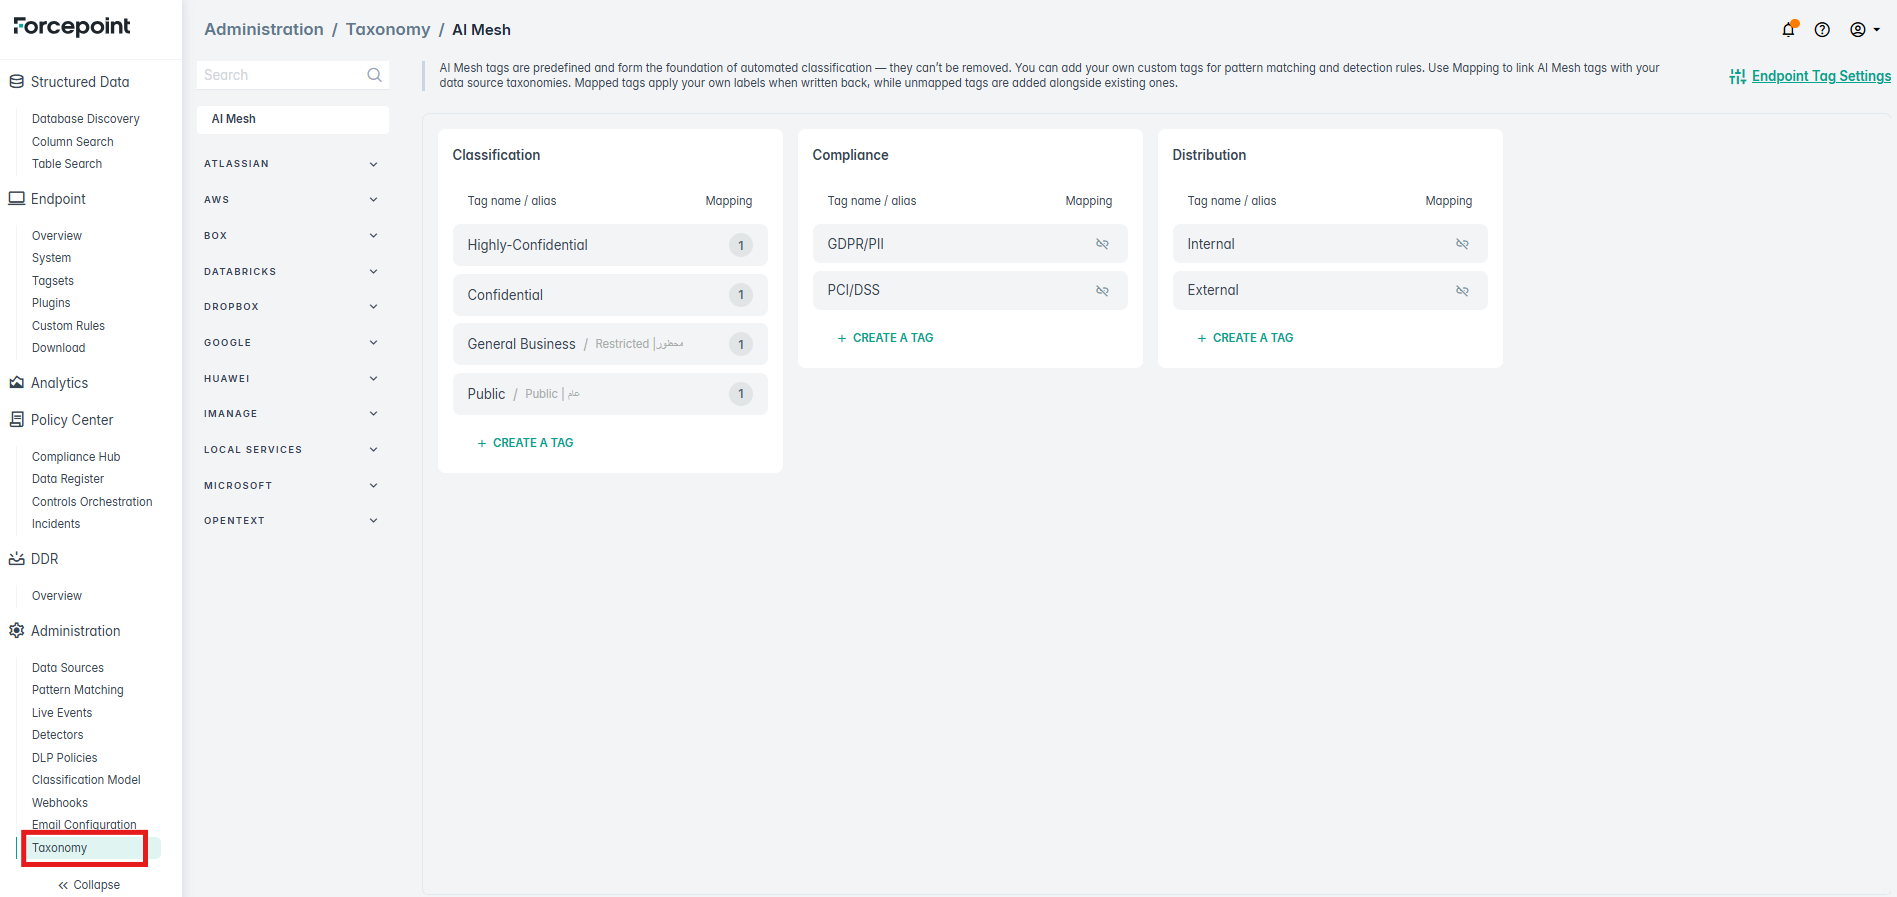Open the General Business tag row
Viewport: 1897px width, 897px height.
(x=610, y=344)
